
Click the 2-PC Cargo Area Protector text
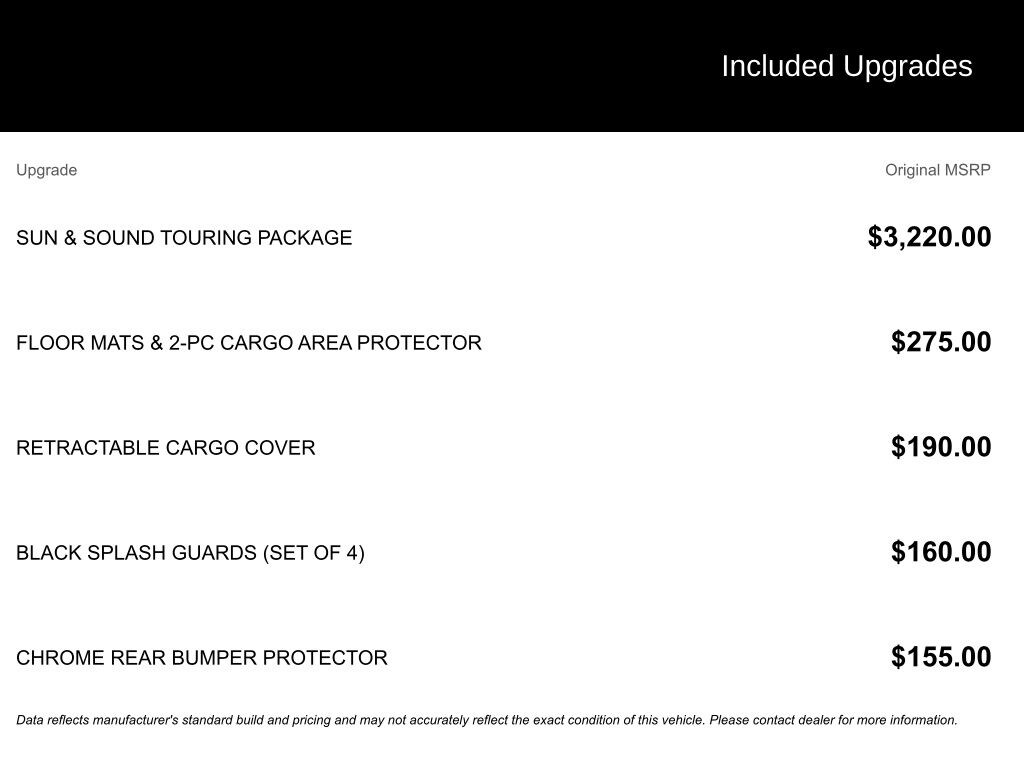(x=325, y=343)
